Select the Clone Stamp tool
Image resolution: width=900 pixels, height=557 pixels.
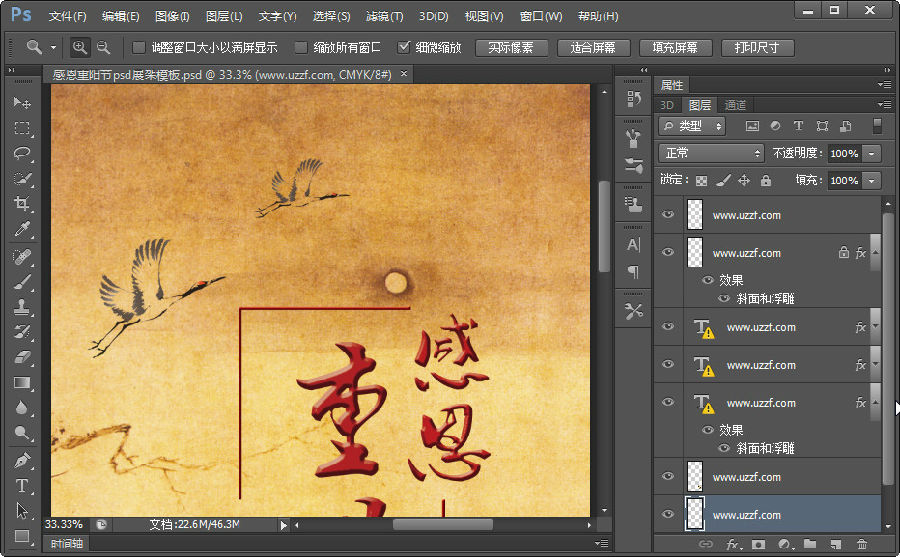pyautogui.click(x=22, y=307)
